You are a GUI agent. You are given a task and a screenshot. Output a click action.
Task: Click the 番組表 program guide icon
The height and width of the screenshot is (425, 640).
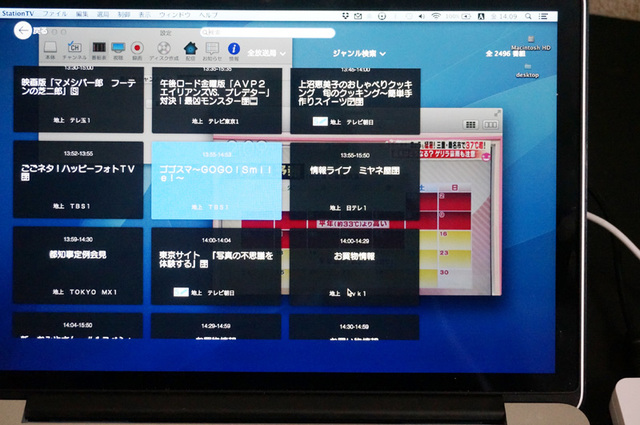(x=98, y=49)
